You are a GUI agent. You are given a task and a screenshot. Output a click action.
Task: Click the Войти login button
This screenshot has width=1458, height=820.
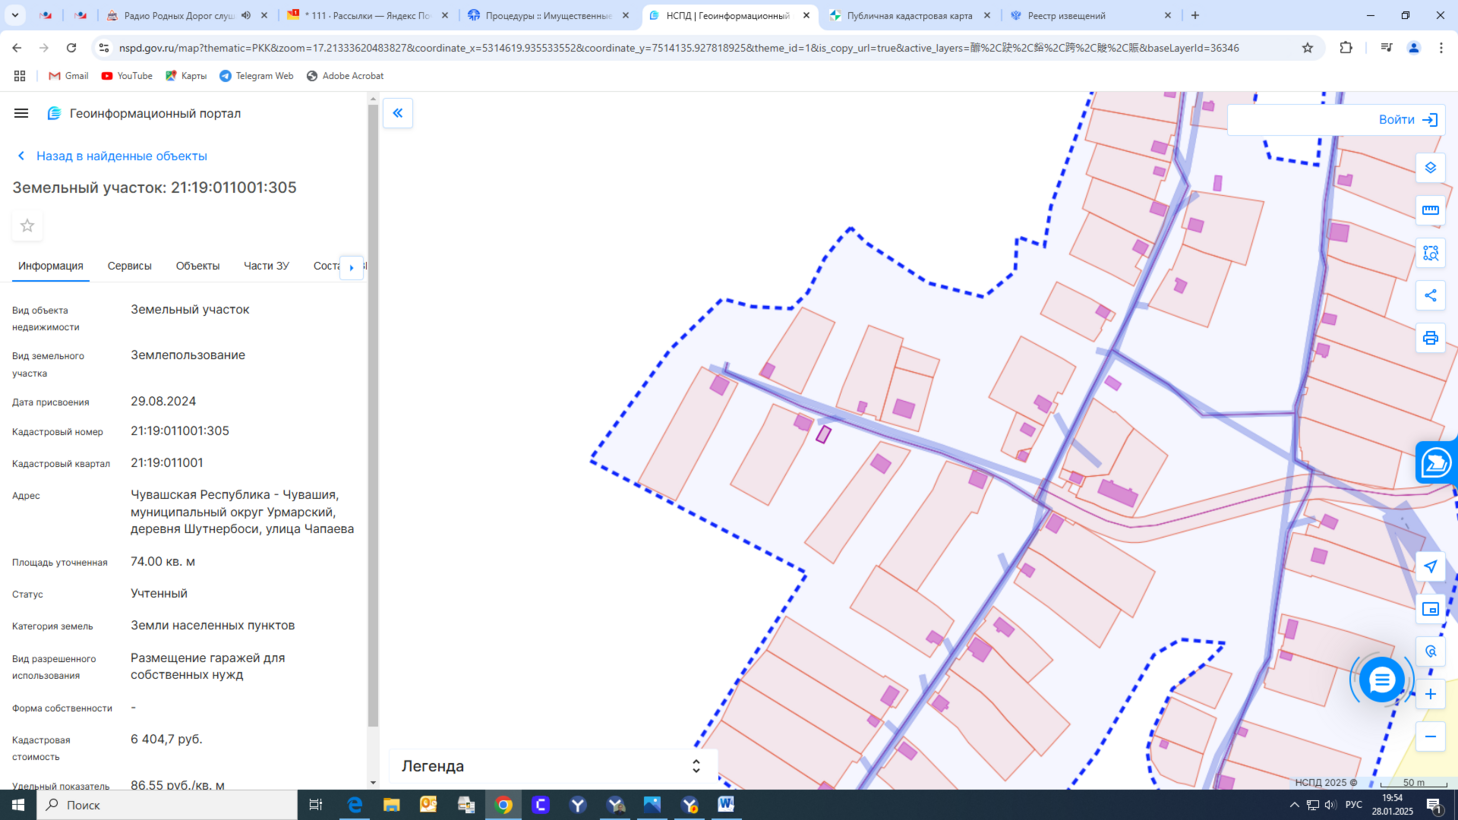(1407, 120)
